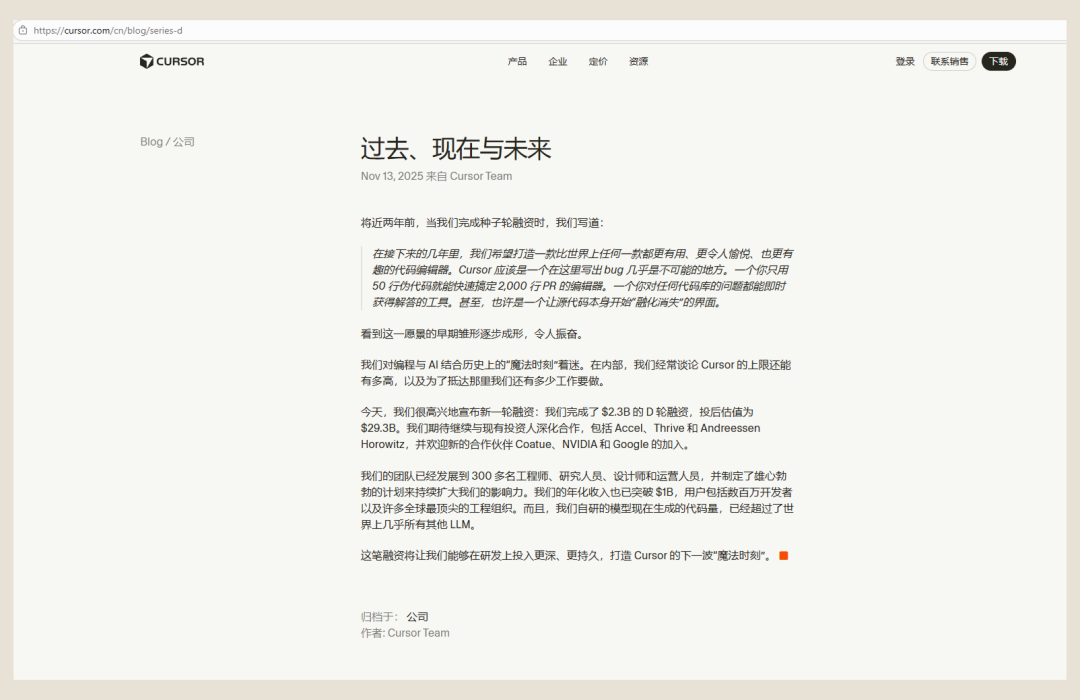Click the Nov 13, 2025 date

(x=392, y=177)
